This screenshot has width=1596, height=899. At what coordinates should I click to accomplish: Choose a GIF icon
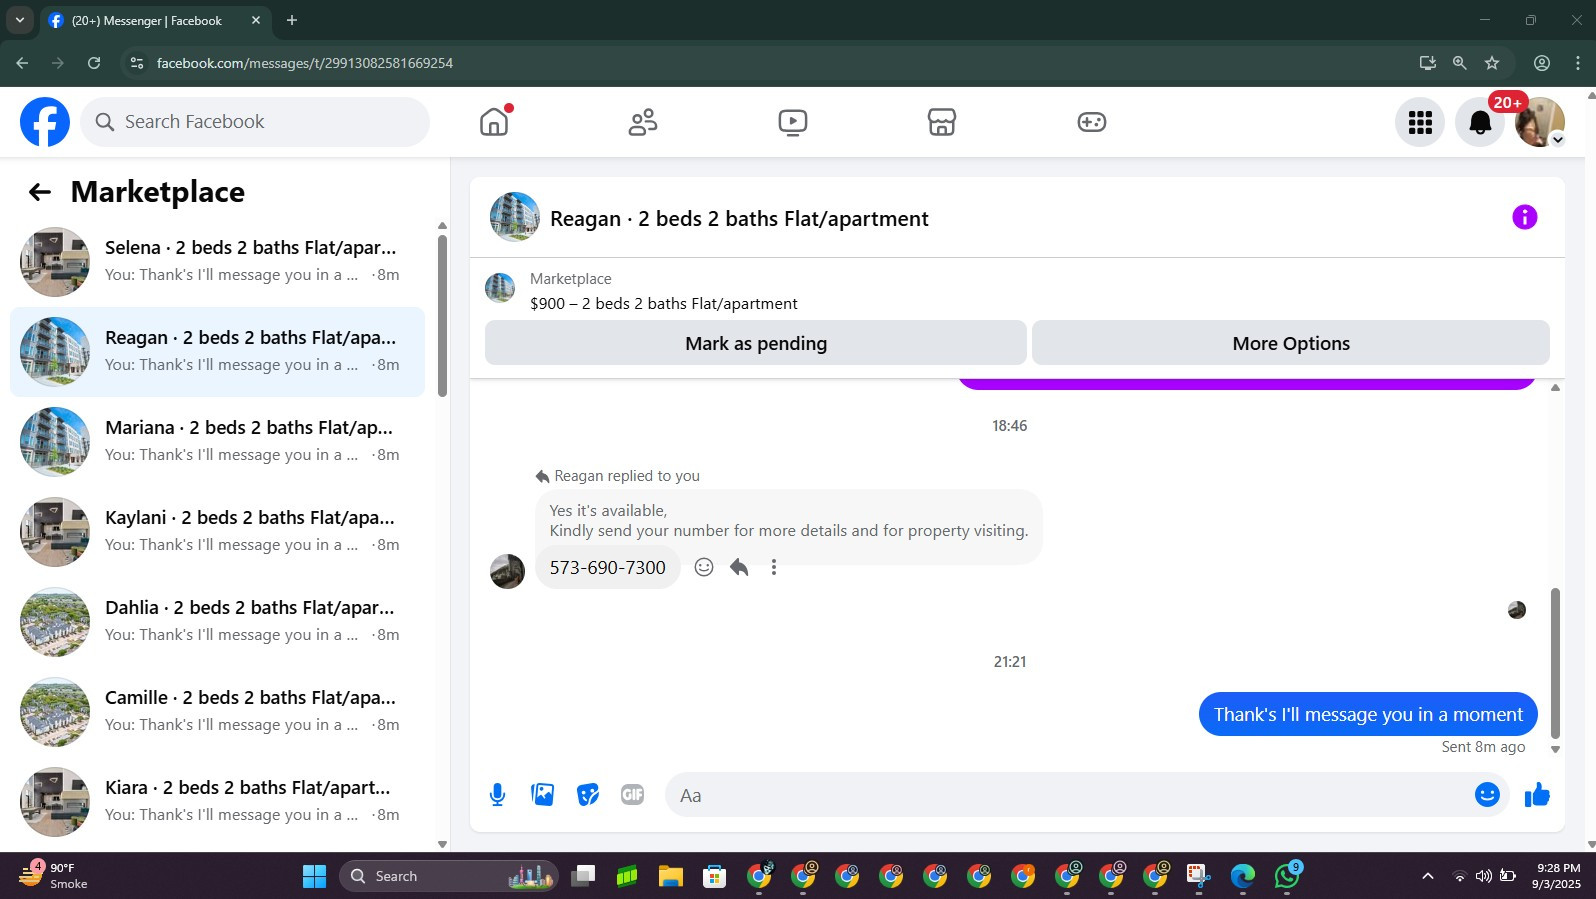coord(632,795)
